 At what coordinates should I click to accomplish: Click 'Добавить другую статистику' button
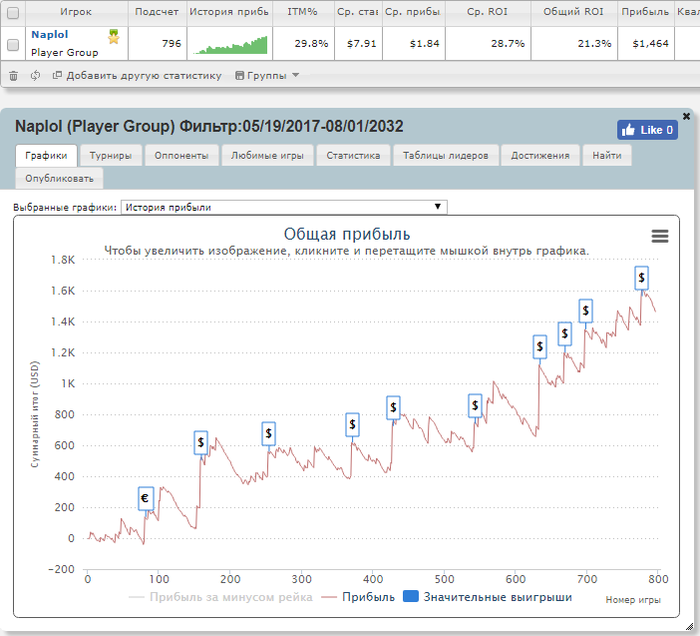point(137,75)
